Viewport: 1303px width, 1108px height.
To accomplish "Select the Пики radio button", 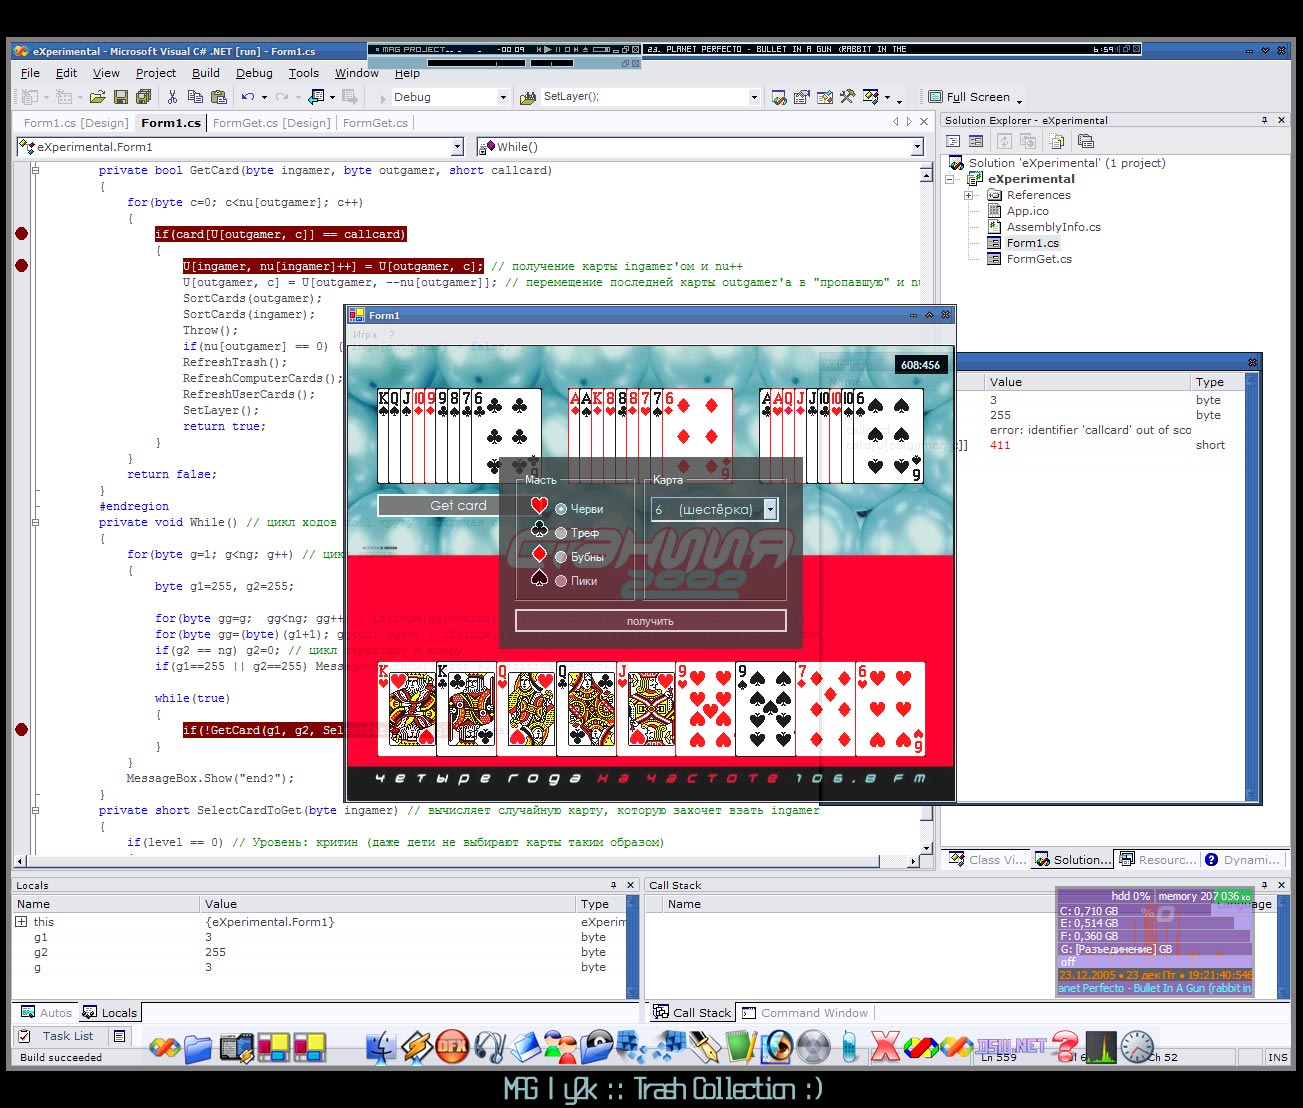I will 561,581.
